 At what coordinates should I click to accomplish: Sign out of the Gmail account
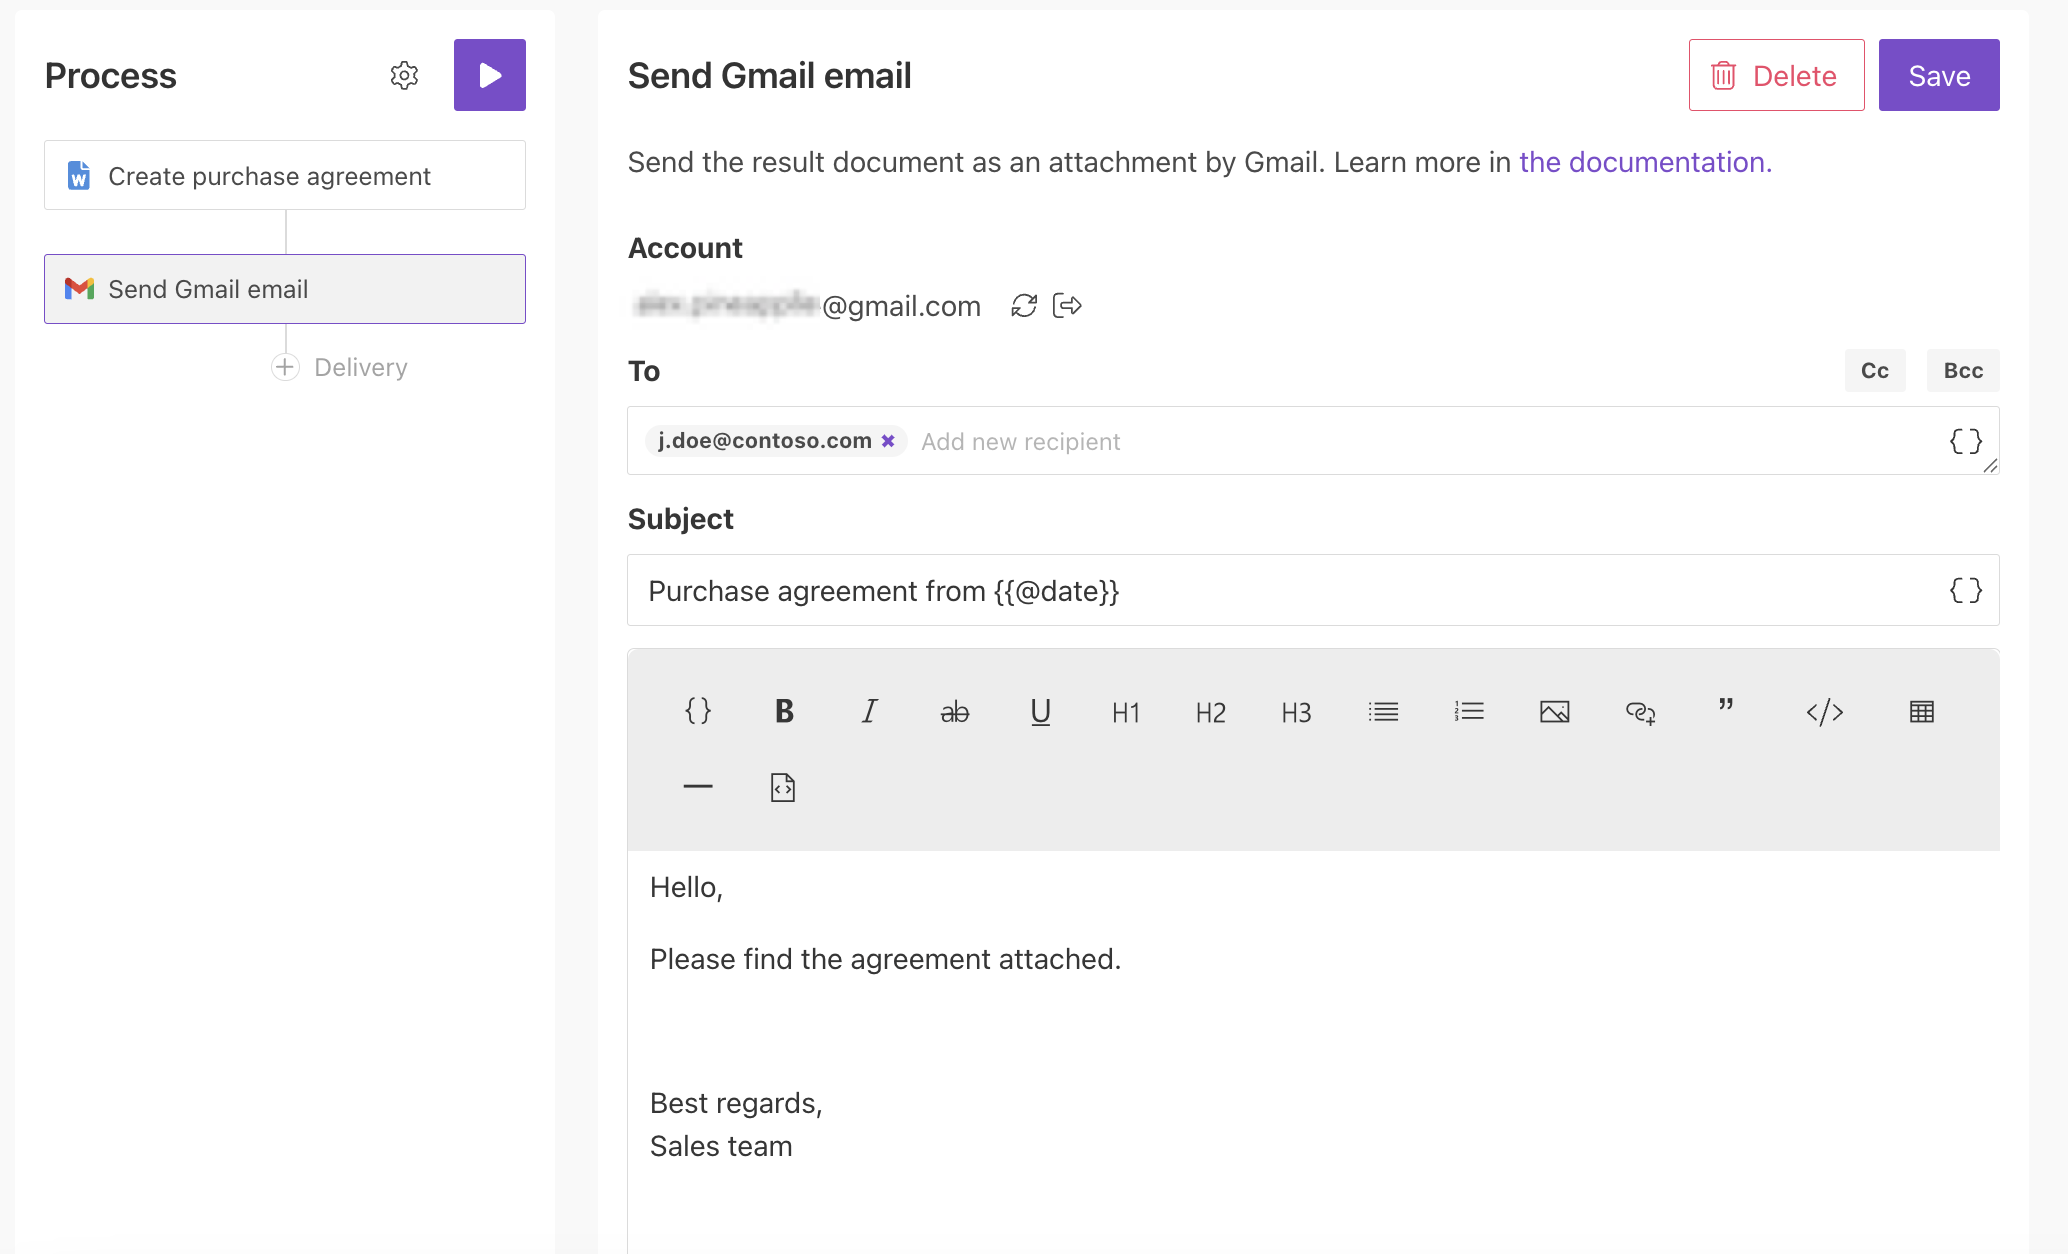click(1066, 306)
